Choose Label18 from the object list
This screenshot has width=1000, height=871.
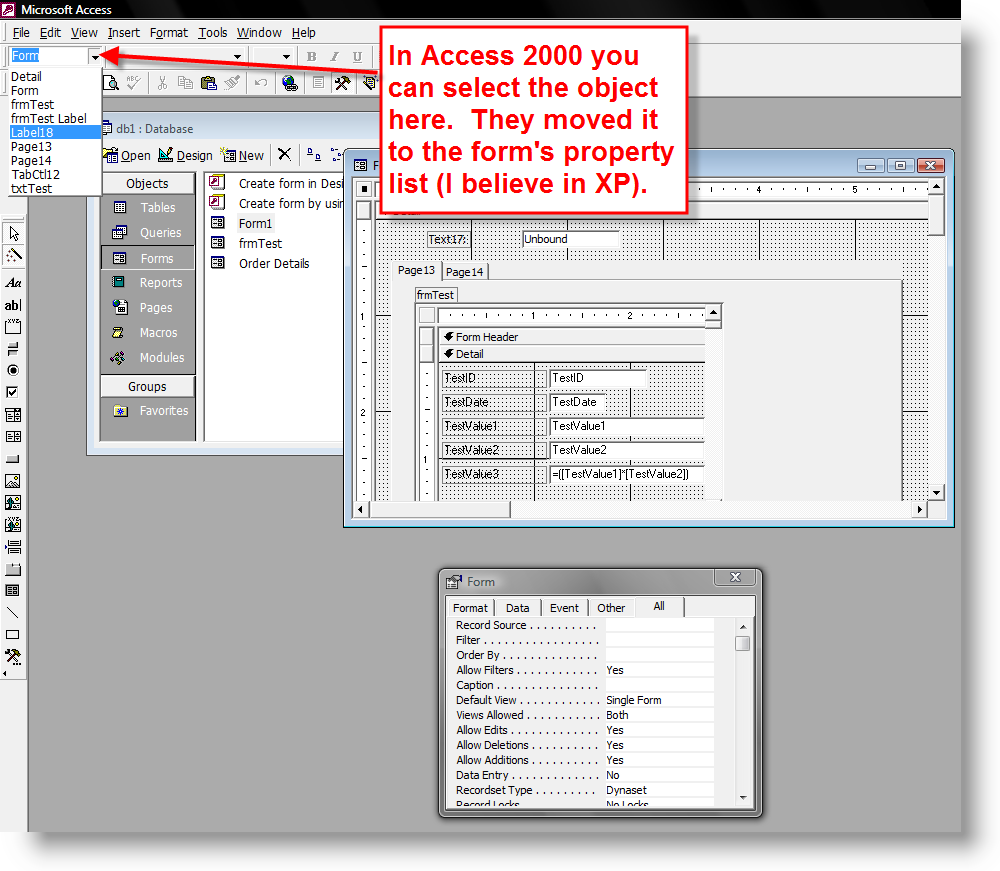[x=32, y=132]
